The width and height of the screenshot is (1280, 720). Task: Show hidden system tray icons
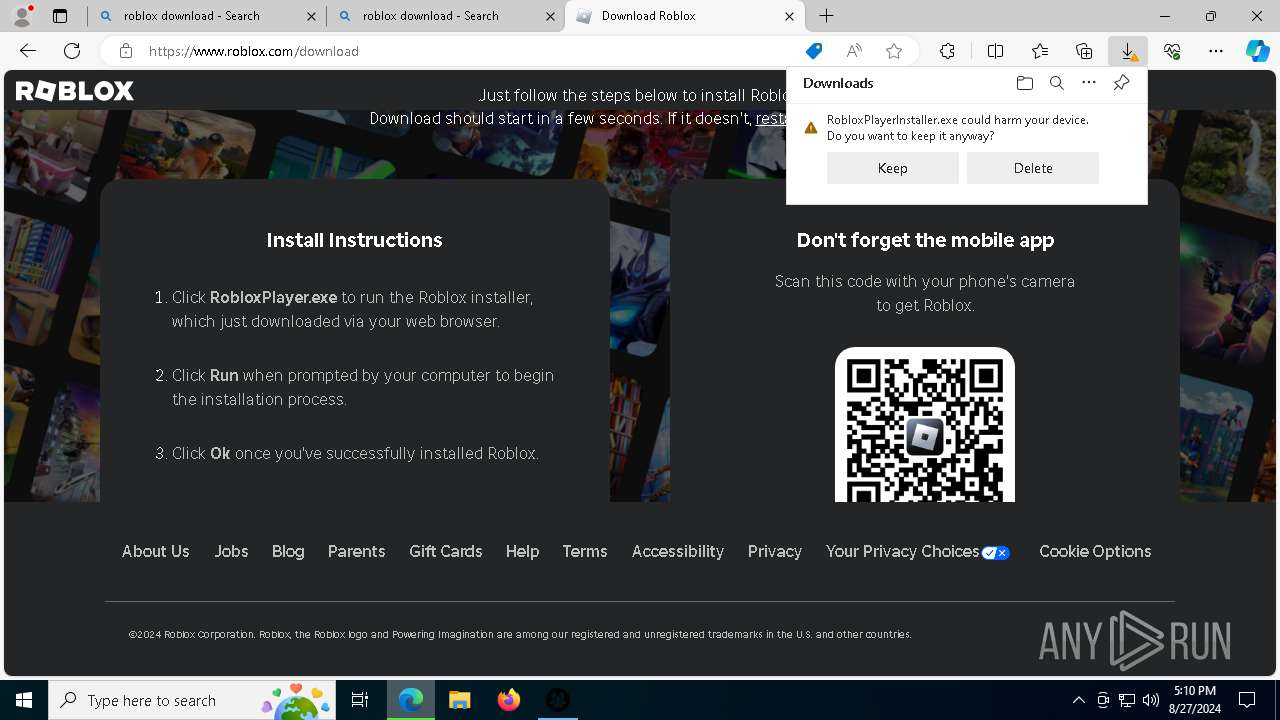[1078, 700]
